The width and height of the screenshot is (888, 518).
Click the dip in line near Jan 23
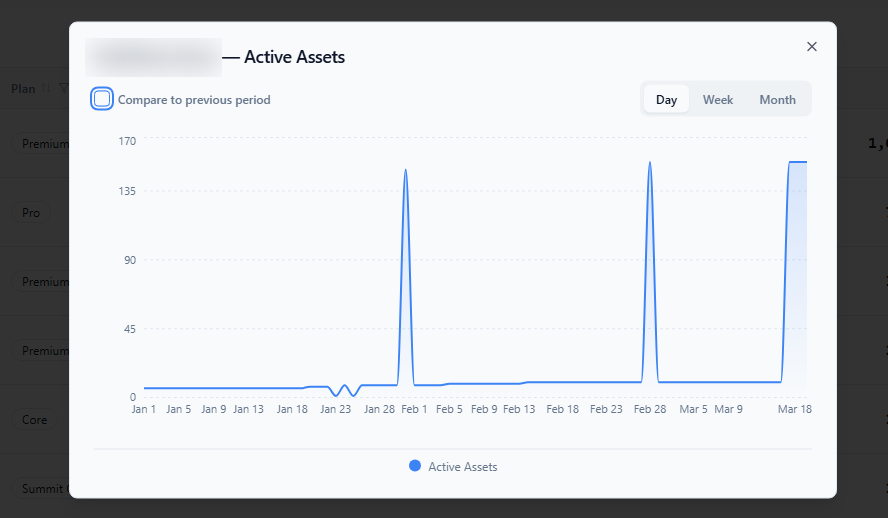pyautogui.click(x=336, y=395)
